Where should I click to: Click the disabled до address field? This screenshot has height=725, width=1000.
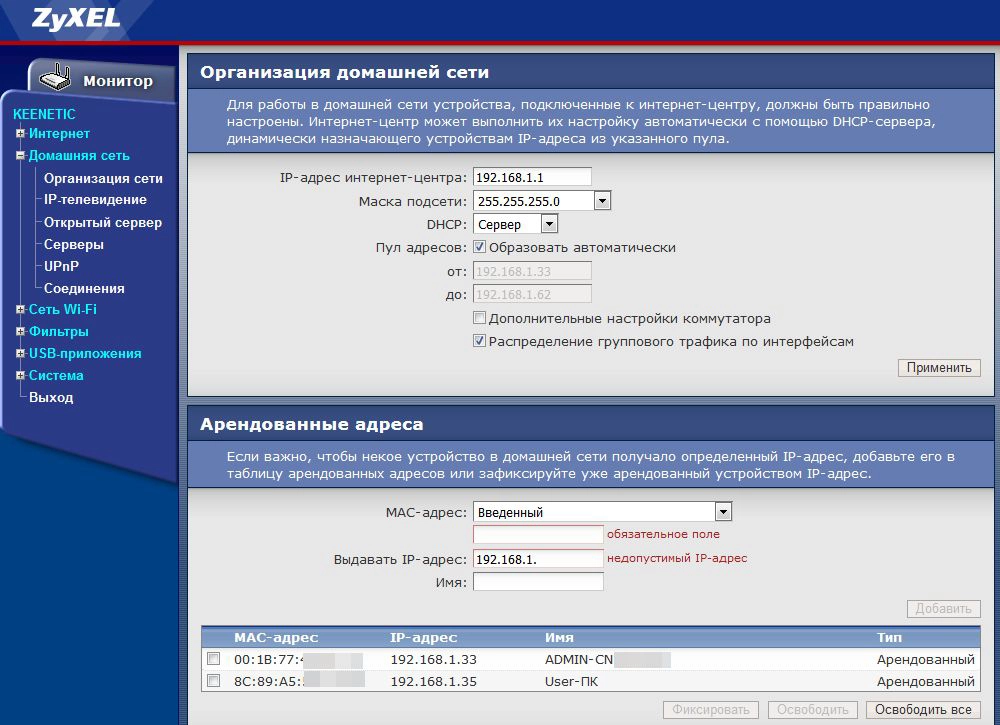532,294
